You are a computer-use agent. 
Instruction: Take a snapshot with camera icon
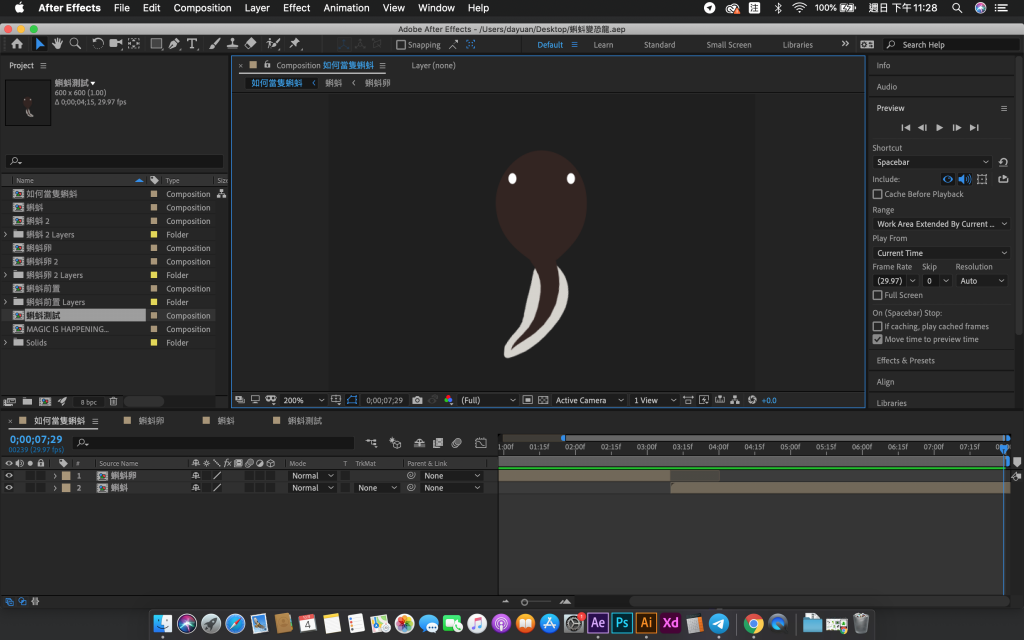pos(417,400)
